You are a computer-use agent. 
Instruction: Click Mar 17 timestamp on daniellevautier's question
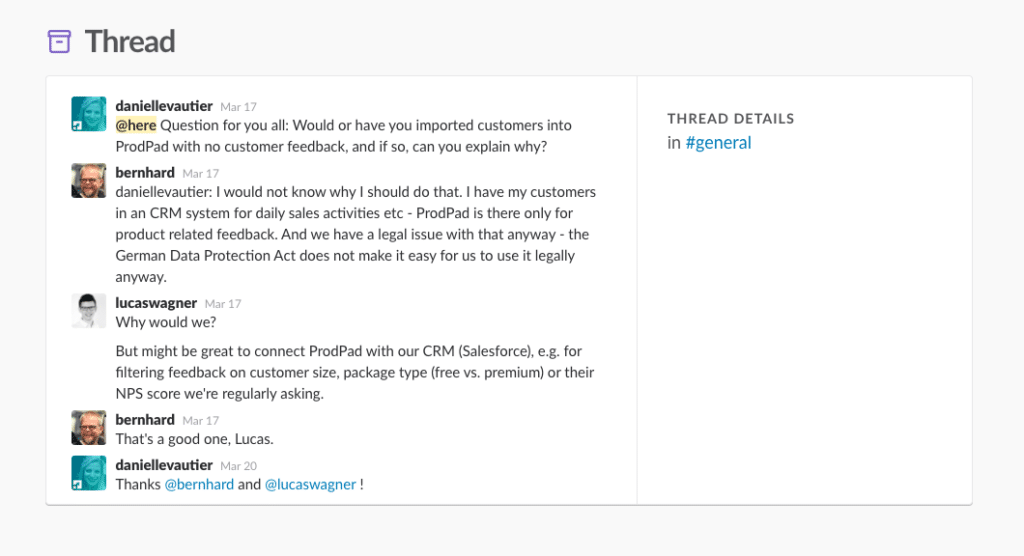pyautogui.click(x=238, y=106)
